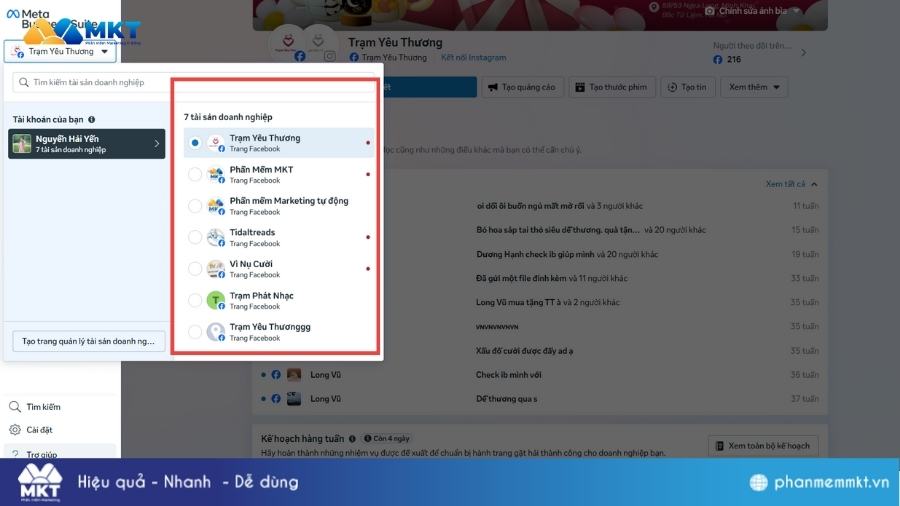The image size is (900, 506).
Task: Click the Facebook icon beside 216 followers count
Action: (x=717, y=60)
